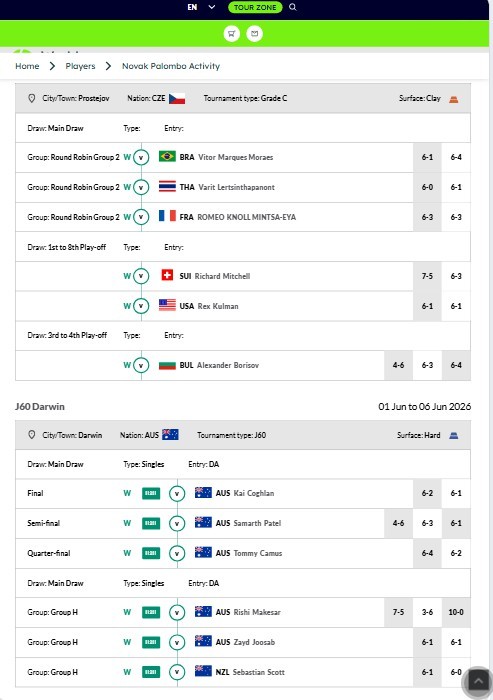Open match stats icon for Rishi Makesar match
493x700 pixels.
tap(151, 612)
